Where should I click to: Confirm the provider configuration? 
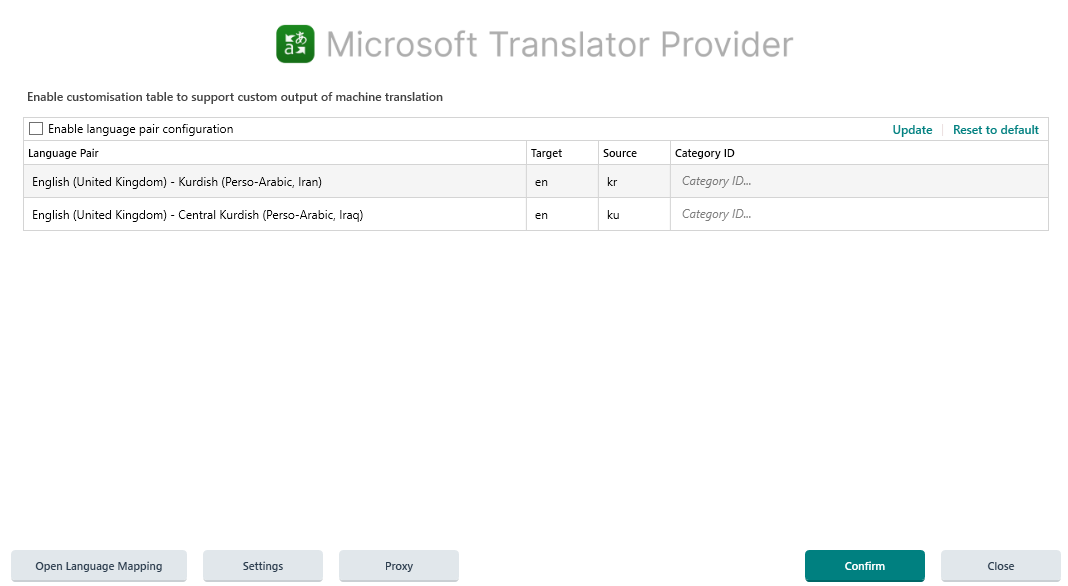(x=864, y=565)
